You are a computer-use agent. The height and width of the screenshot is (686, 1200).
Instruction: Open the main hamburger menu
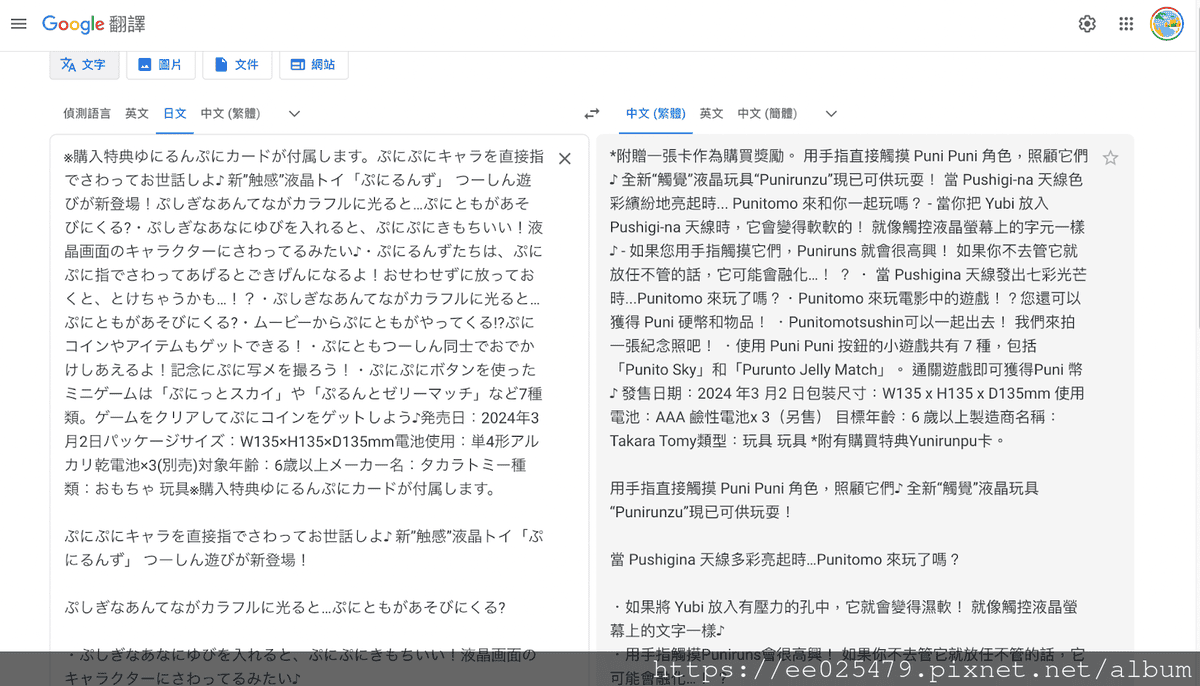[x=18, y=24]
